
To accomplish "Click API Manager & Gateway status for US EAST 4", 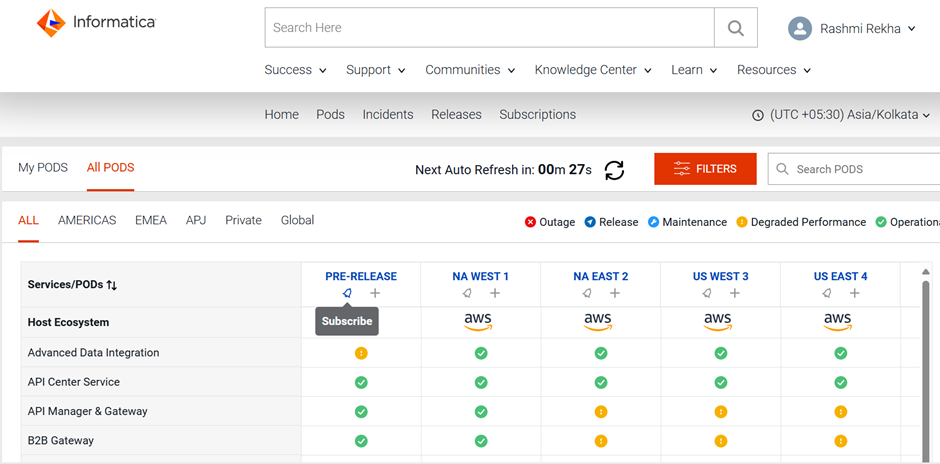I will pyautogui.click(x=840, y=412).
